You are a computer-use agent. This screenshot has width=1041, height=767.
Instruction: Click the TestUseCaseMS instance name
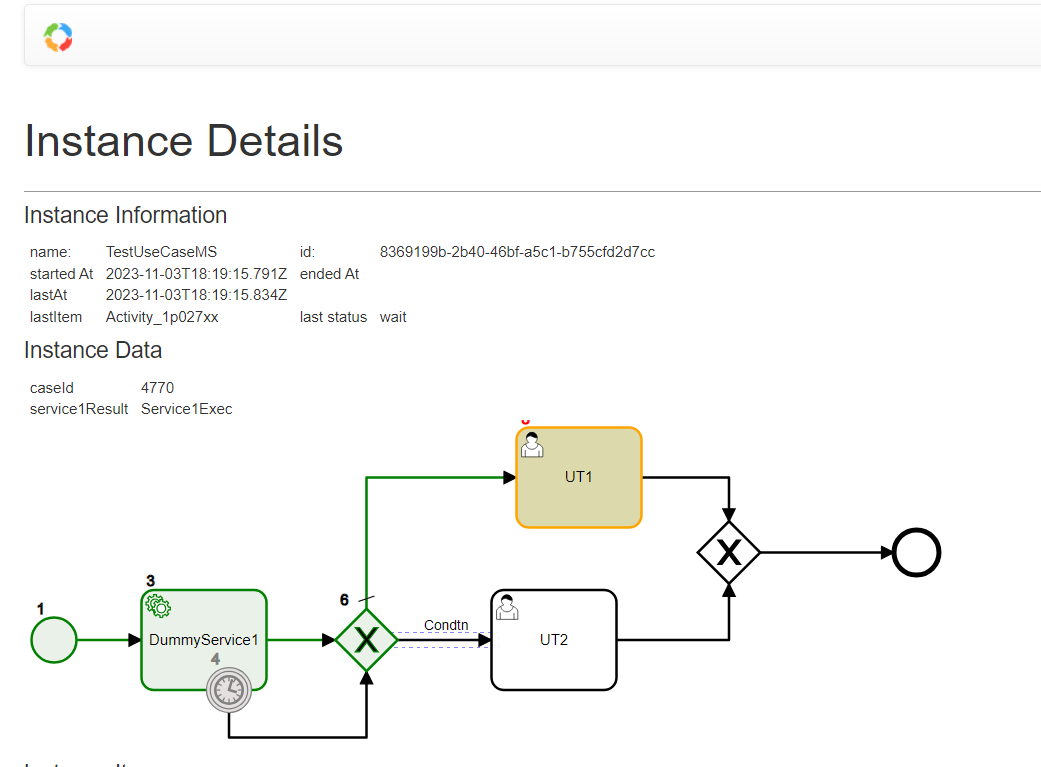pyautogui.click(x=159, y=252)
